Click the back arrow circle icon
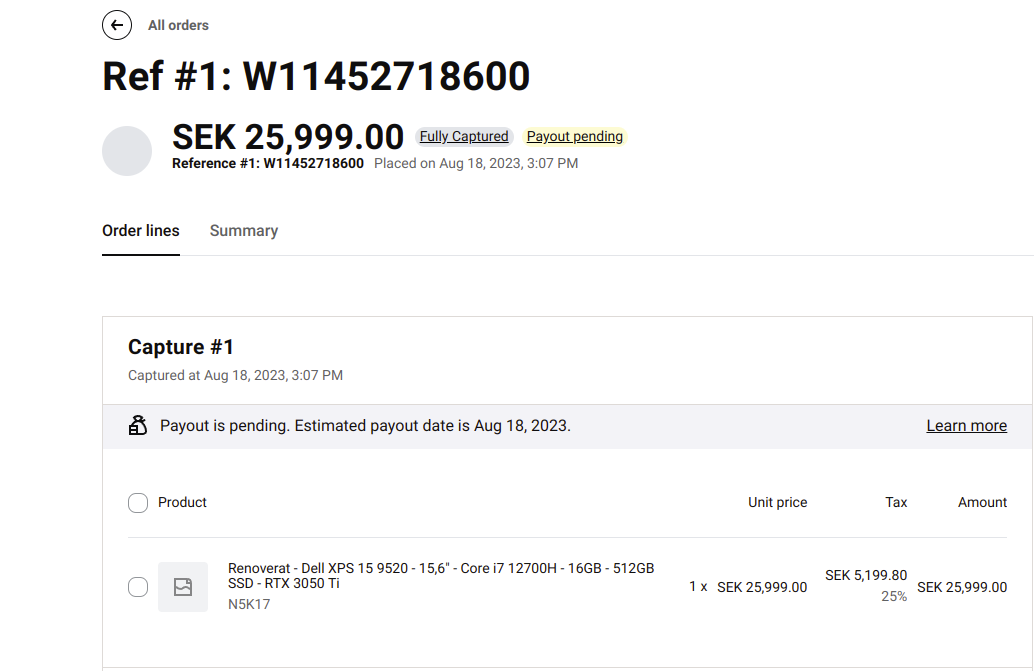The image size is (1034, 671). [117, 25]
